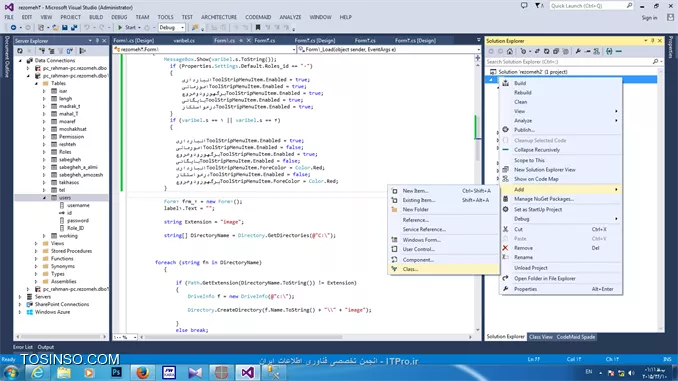Viewport: 678px width, 381px height.
Task: Expand the Views folder node
Action: (36, 243)
